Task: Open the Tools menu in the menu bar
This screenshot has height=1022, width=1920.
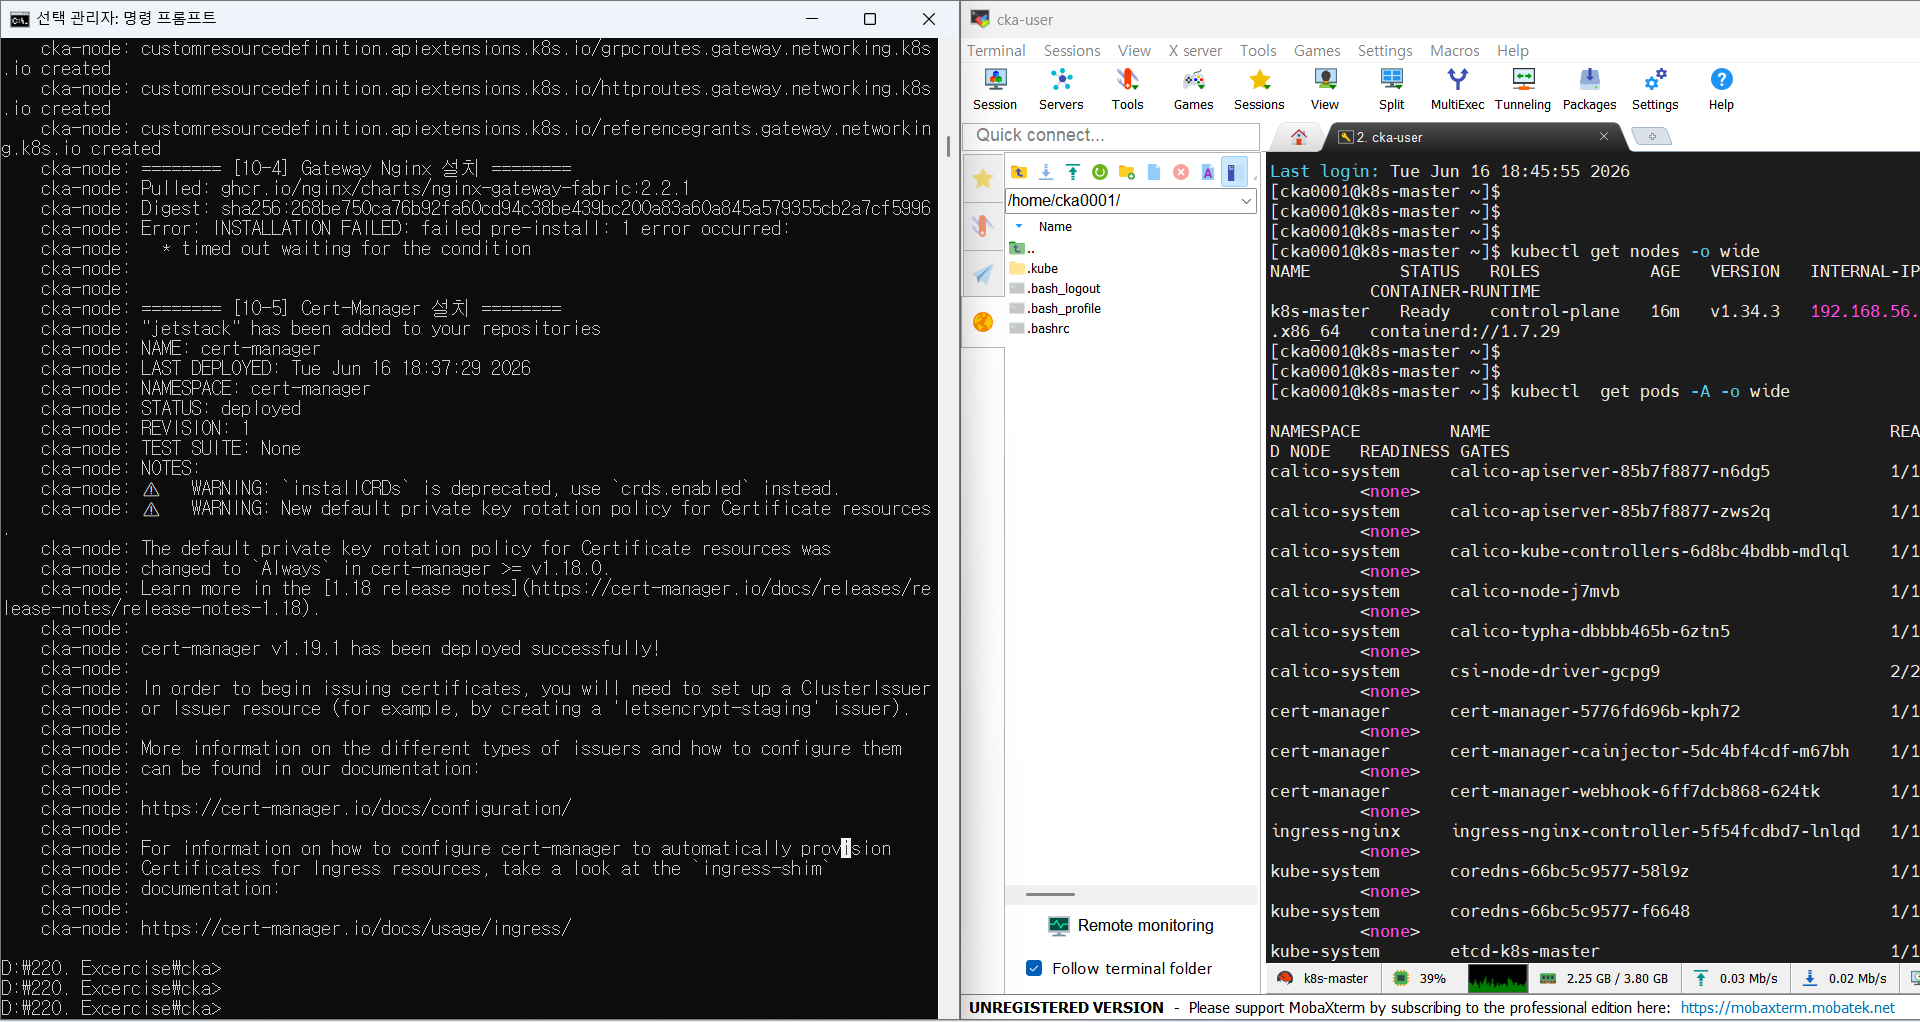Action: (1258, 50)
